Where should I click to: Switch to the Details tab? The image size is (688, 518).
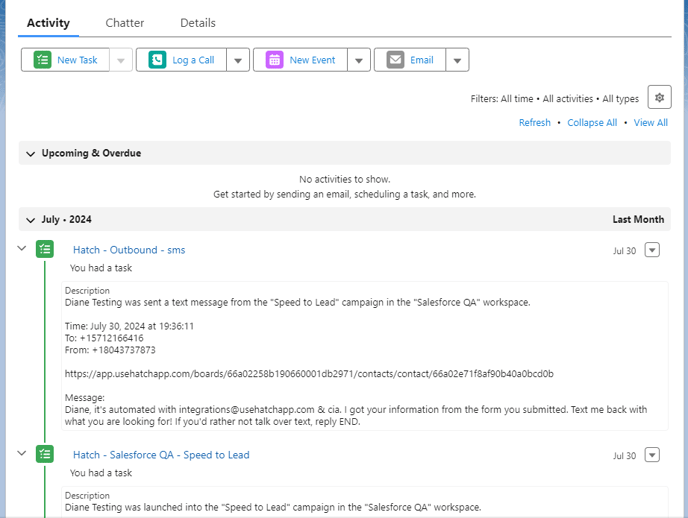coord(198,23)
